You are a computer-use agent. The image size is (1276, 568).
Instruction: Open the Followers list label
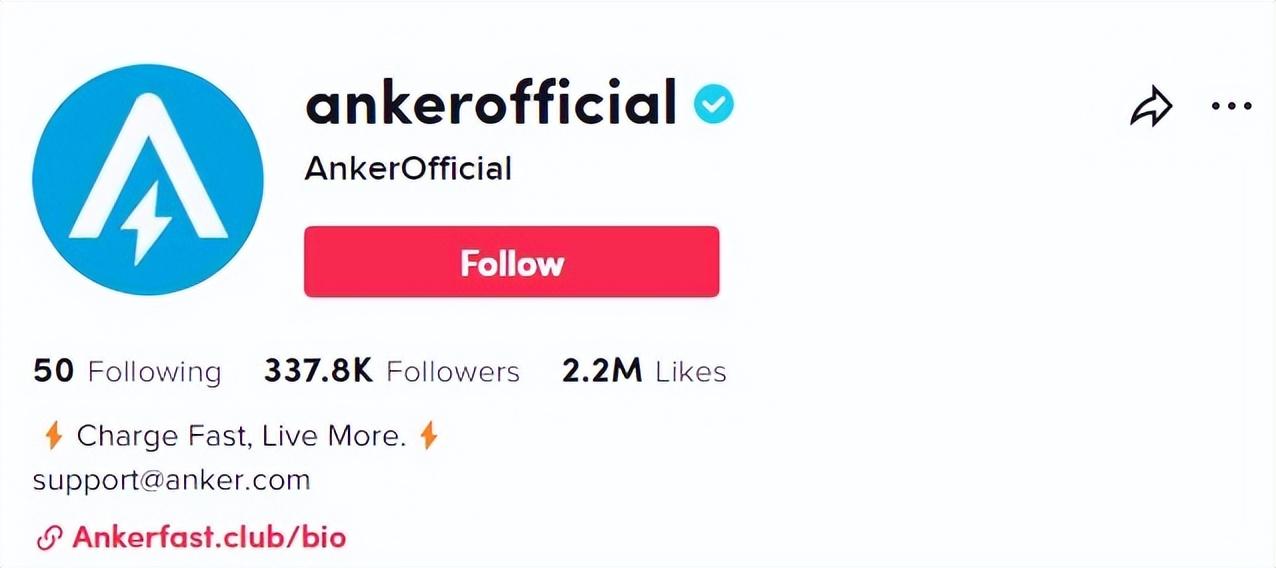click(453, 372)
